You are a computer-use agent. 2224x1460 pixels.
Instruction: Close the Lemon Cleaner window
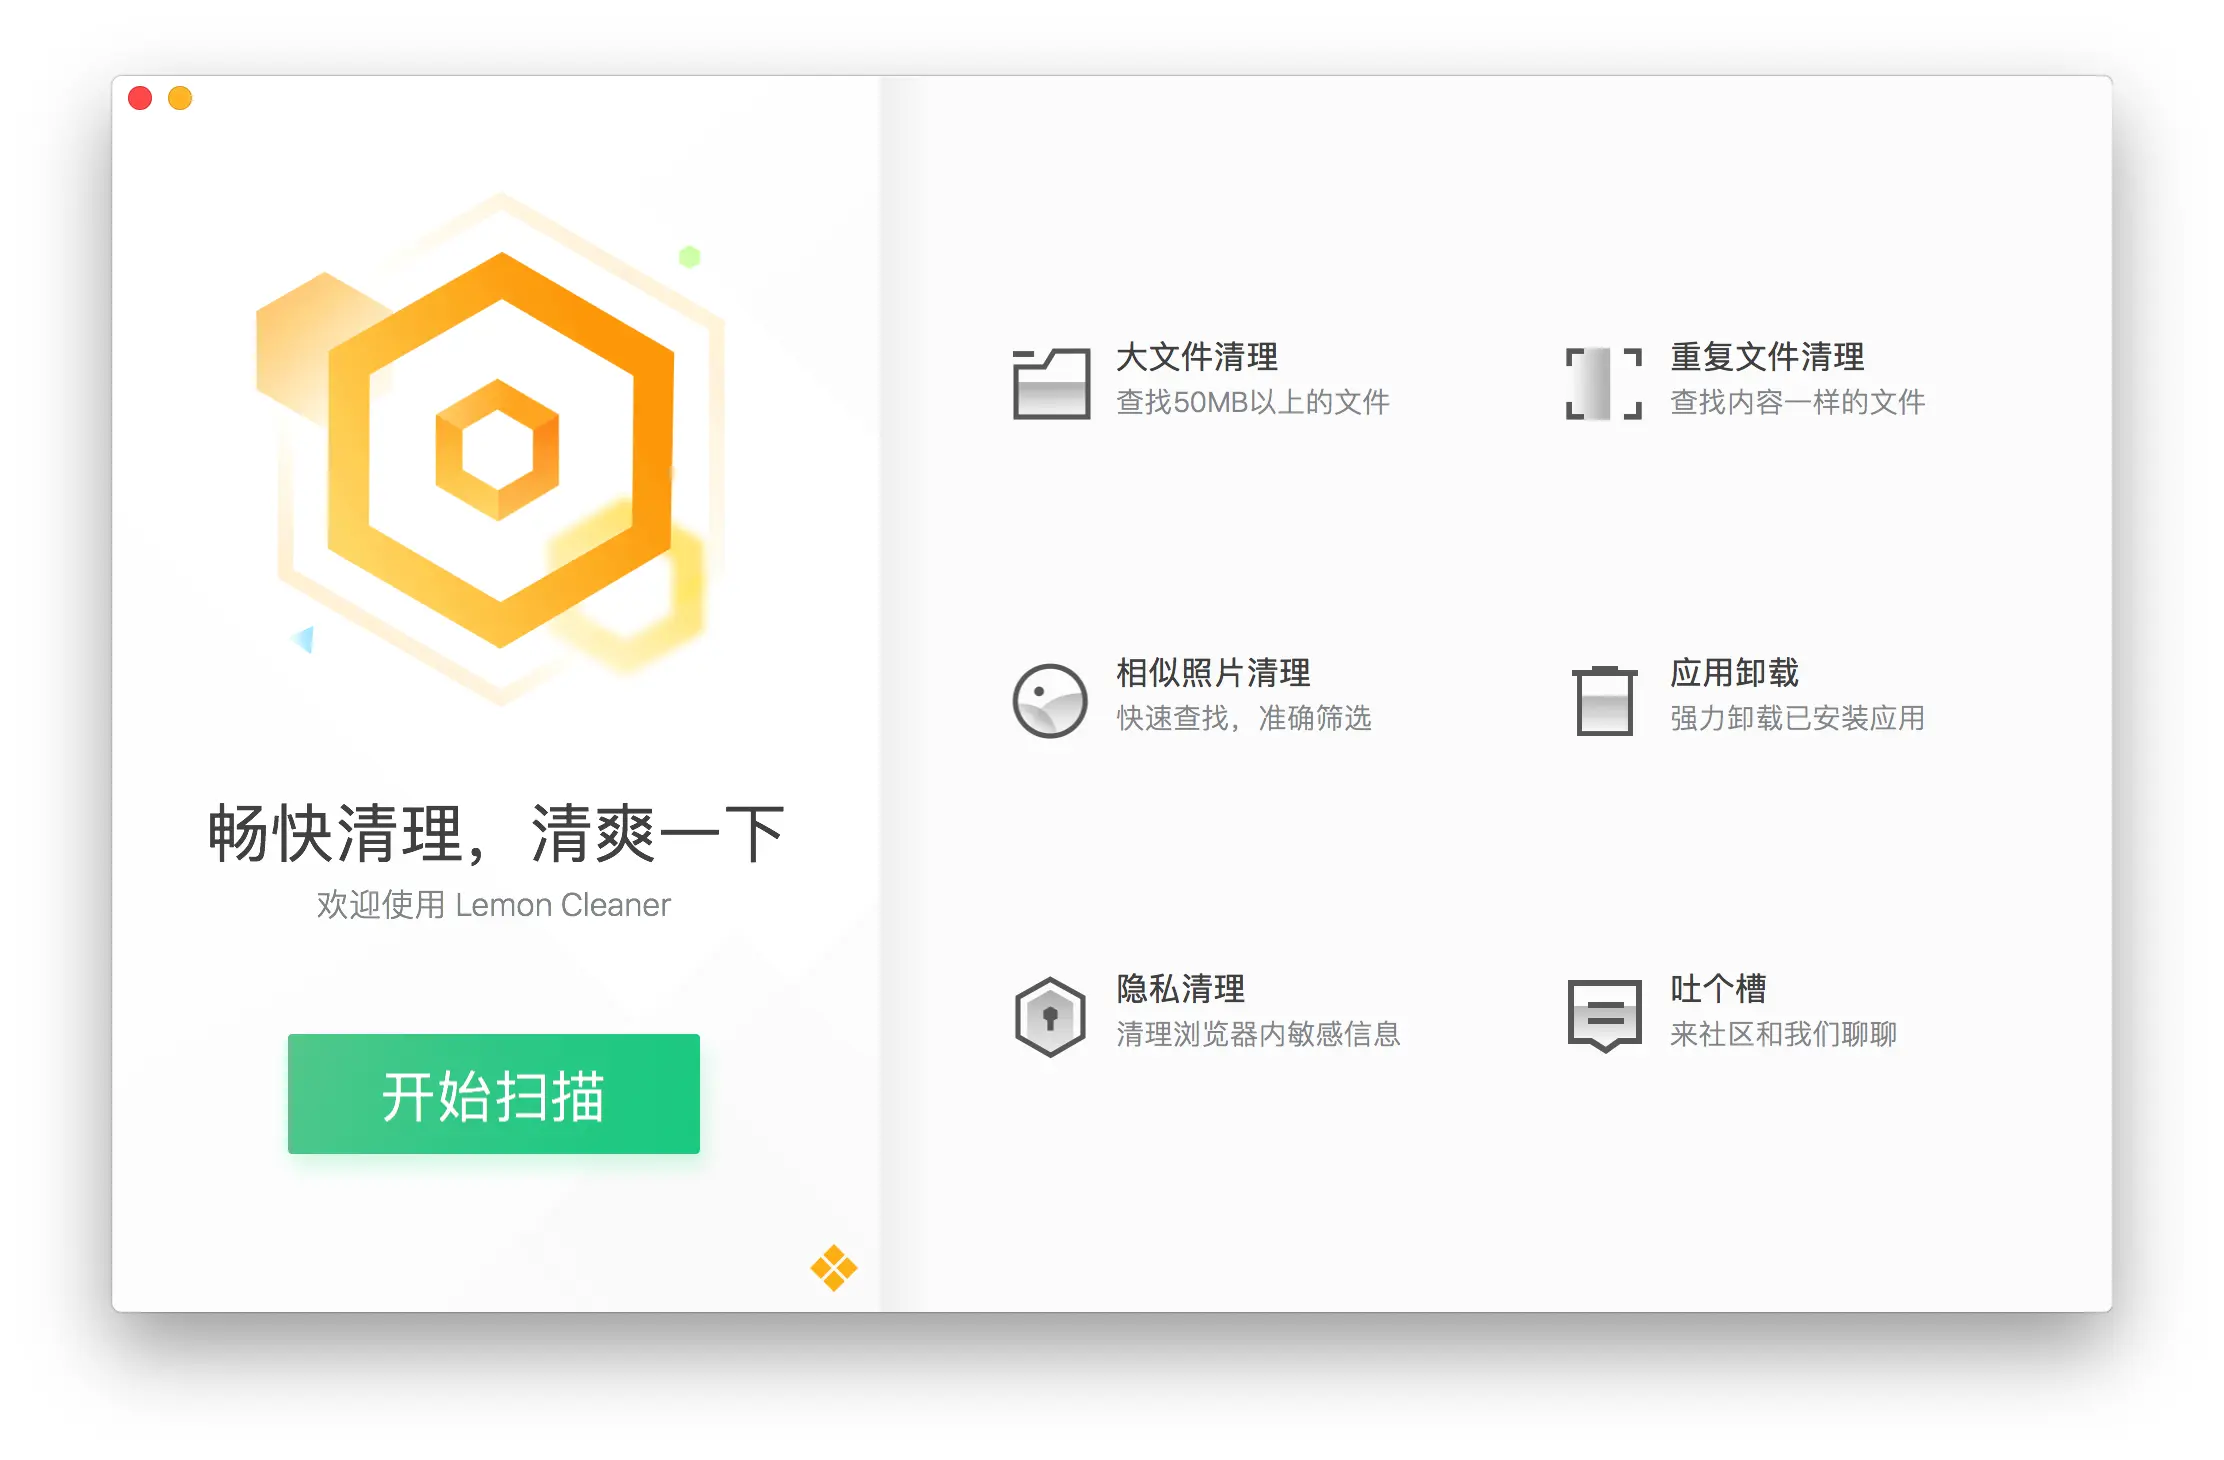pos(141,97)
